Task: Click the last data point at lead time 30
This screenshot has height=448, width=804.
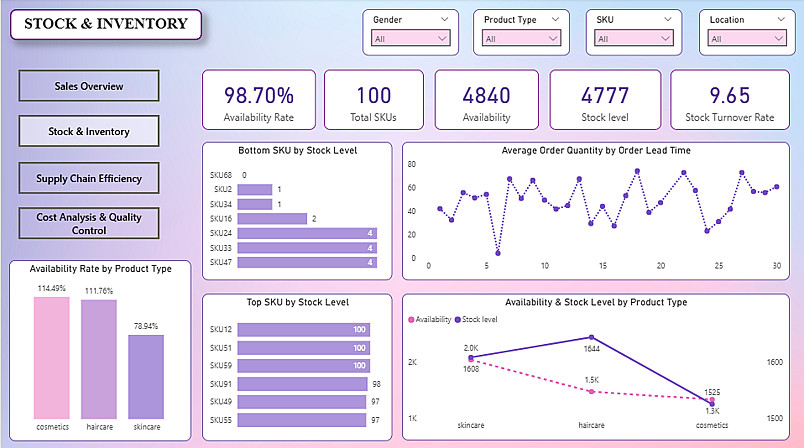Action: [777, 187]
